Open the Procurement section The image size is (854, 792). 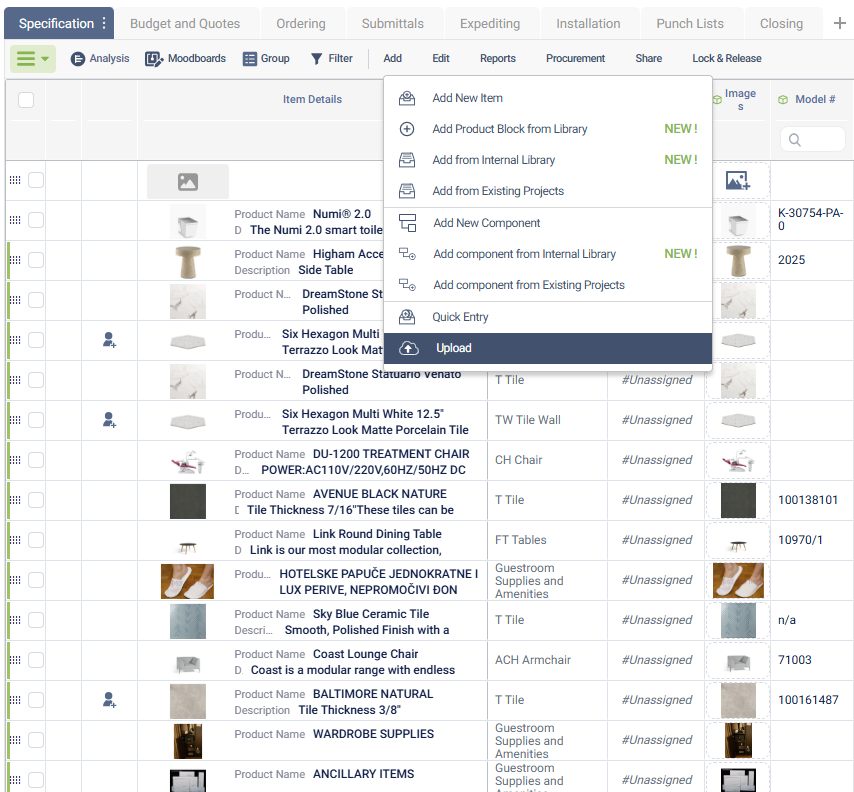point(575,59)
